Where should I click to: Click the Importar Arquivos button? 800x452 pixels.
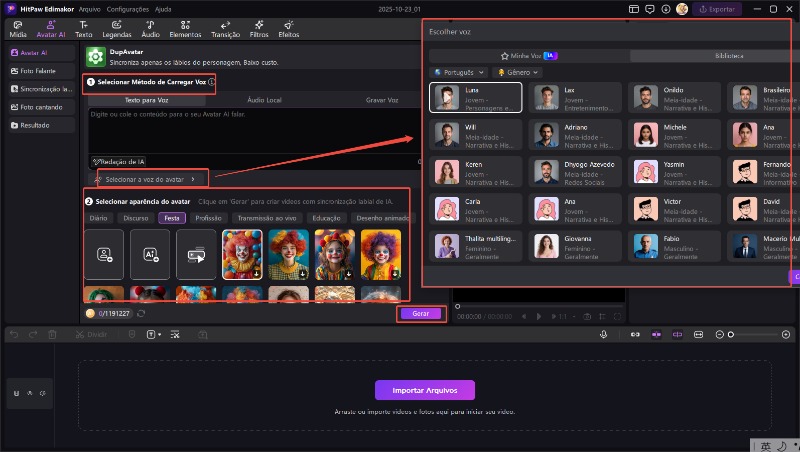pyautogui.click(x=425, y=390)
